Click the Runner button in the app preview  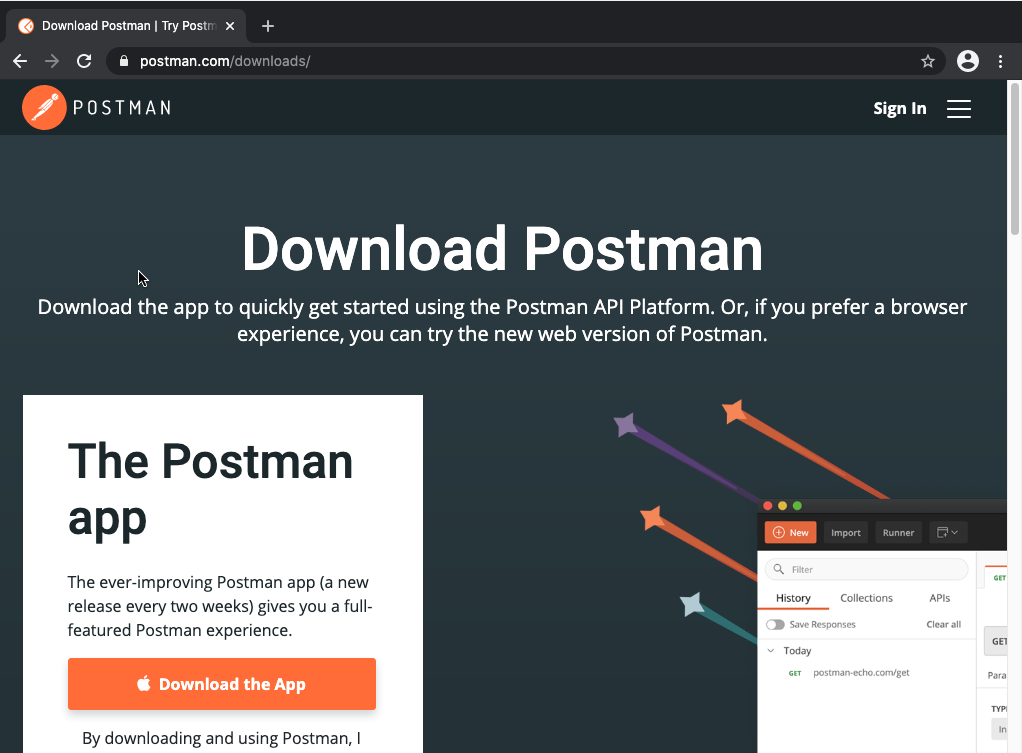point(898,533)
